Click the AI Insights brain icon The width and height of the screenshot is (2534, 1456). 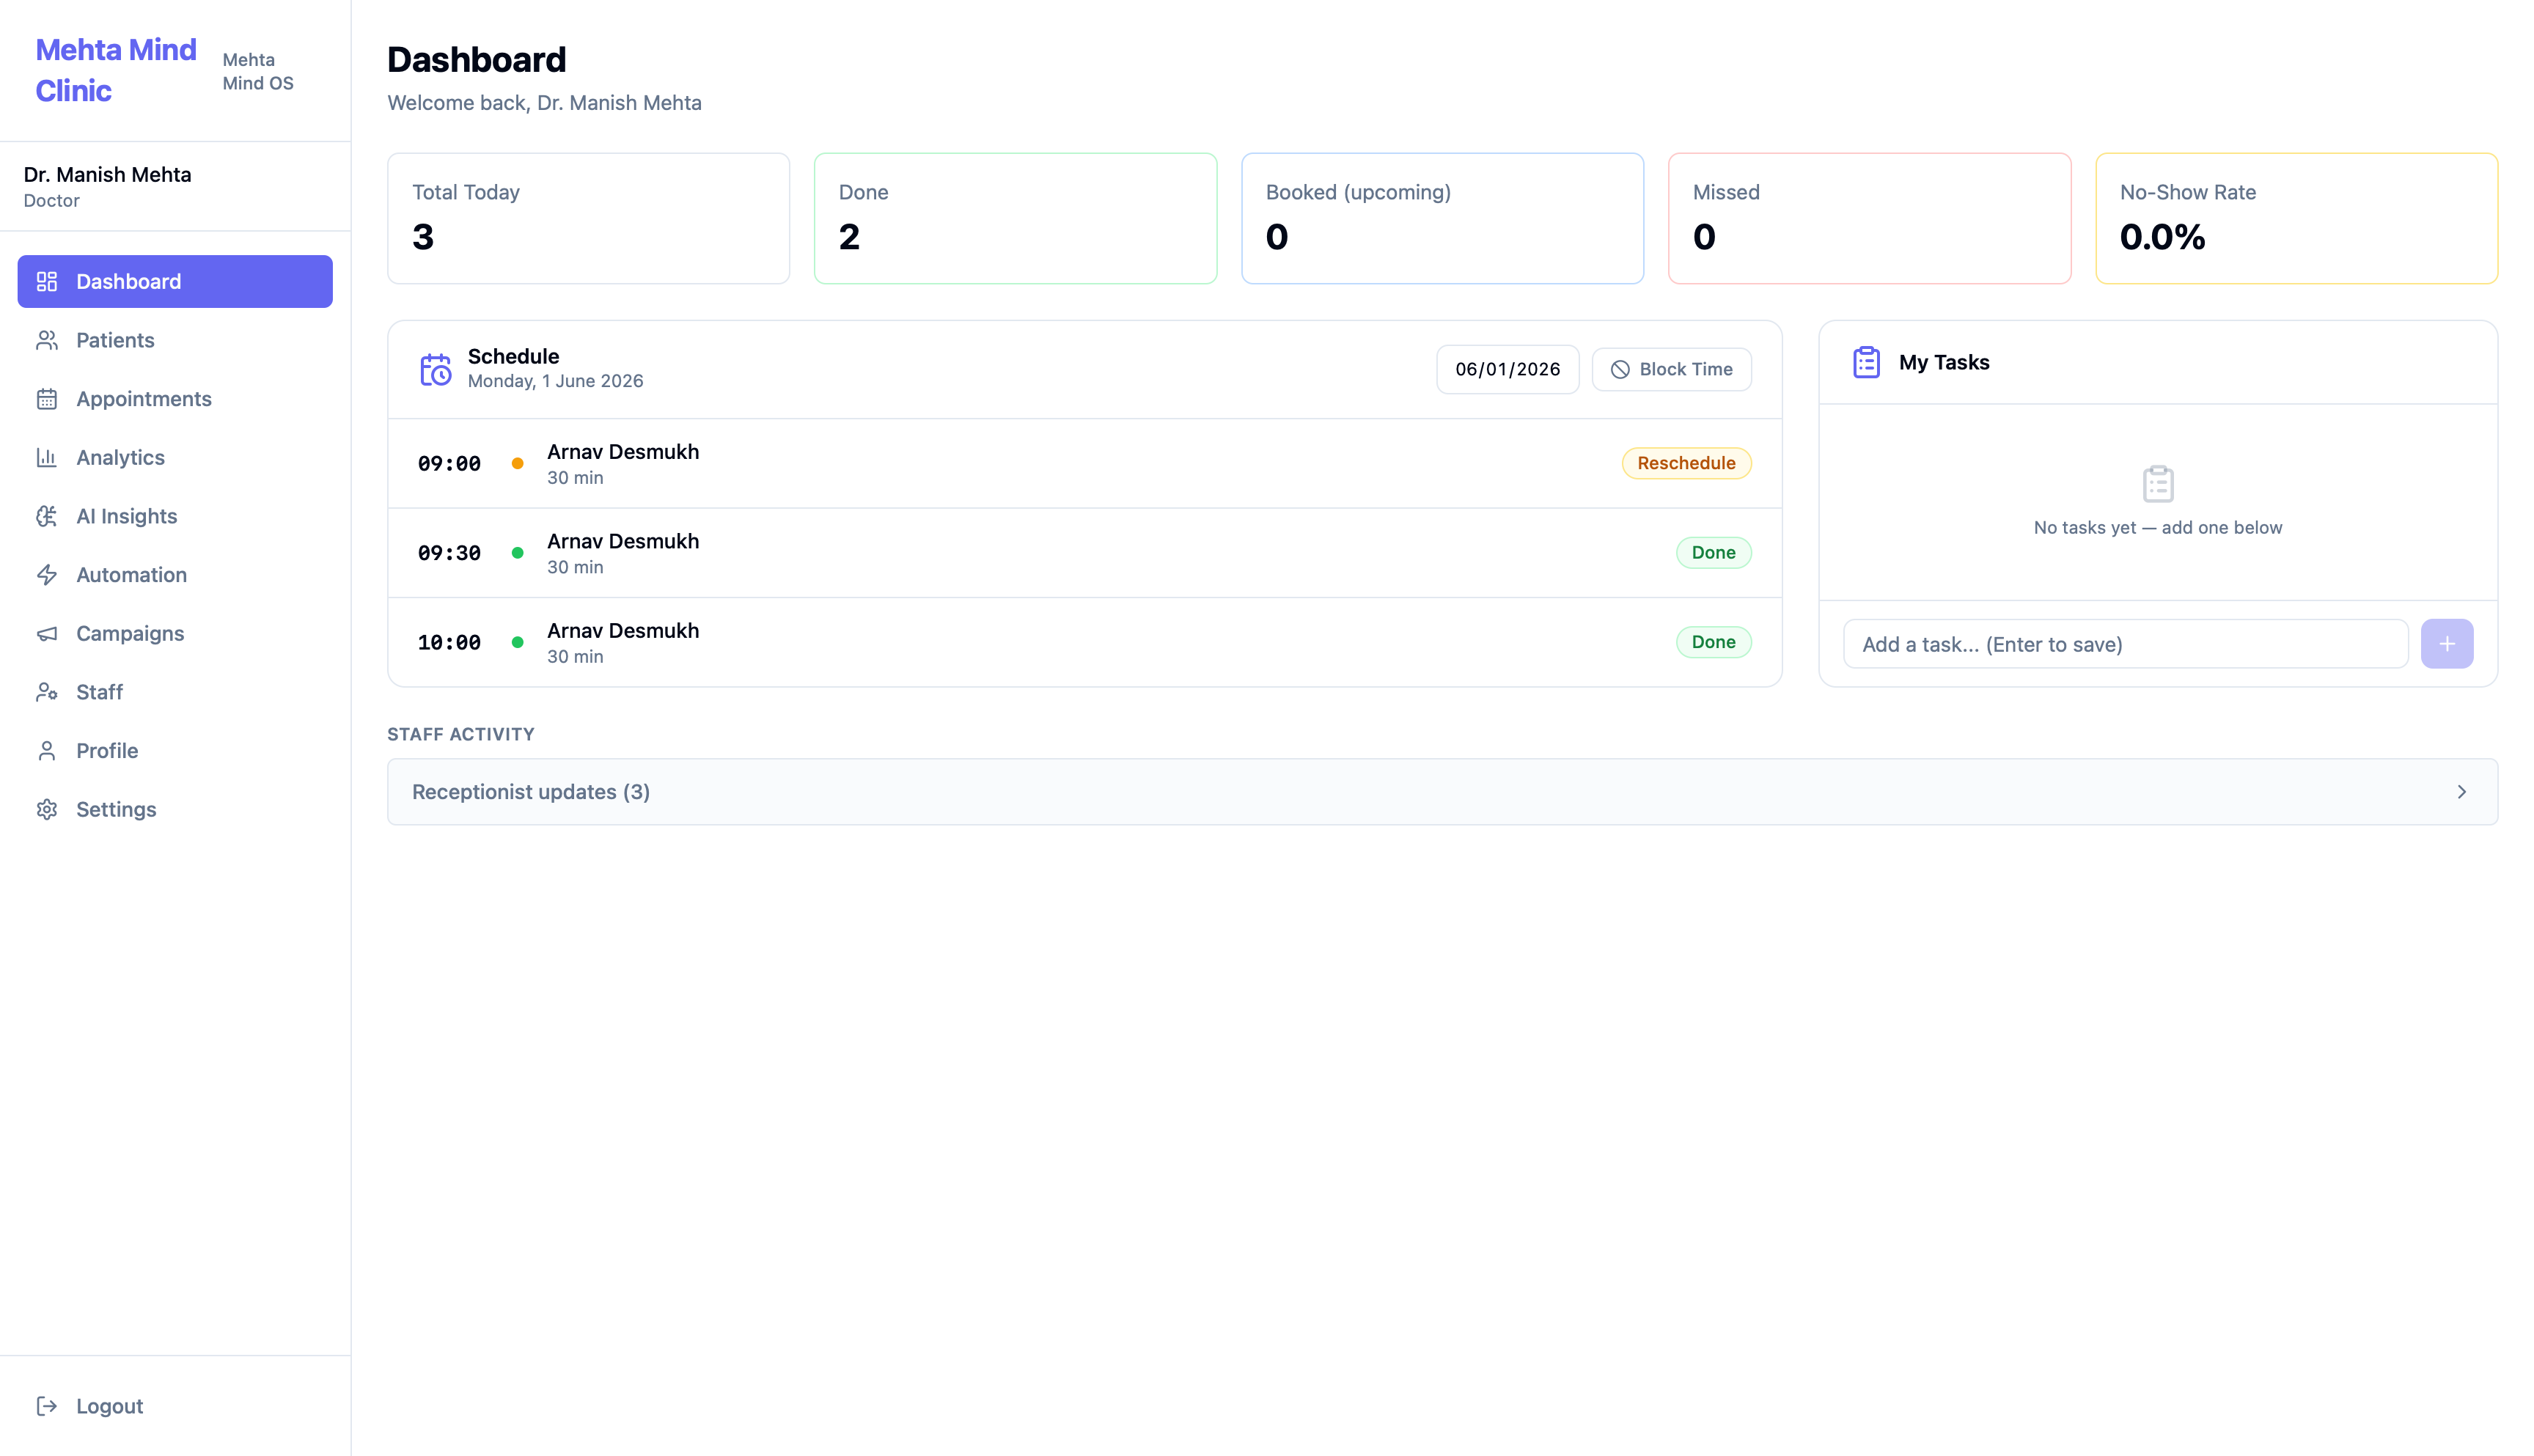coord(47,516)
